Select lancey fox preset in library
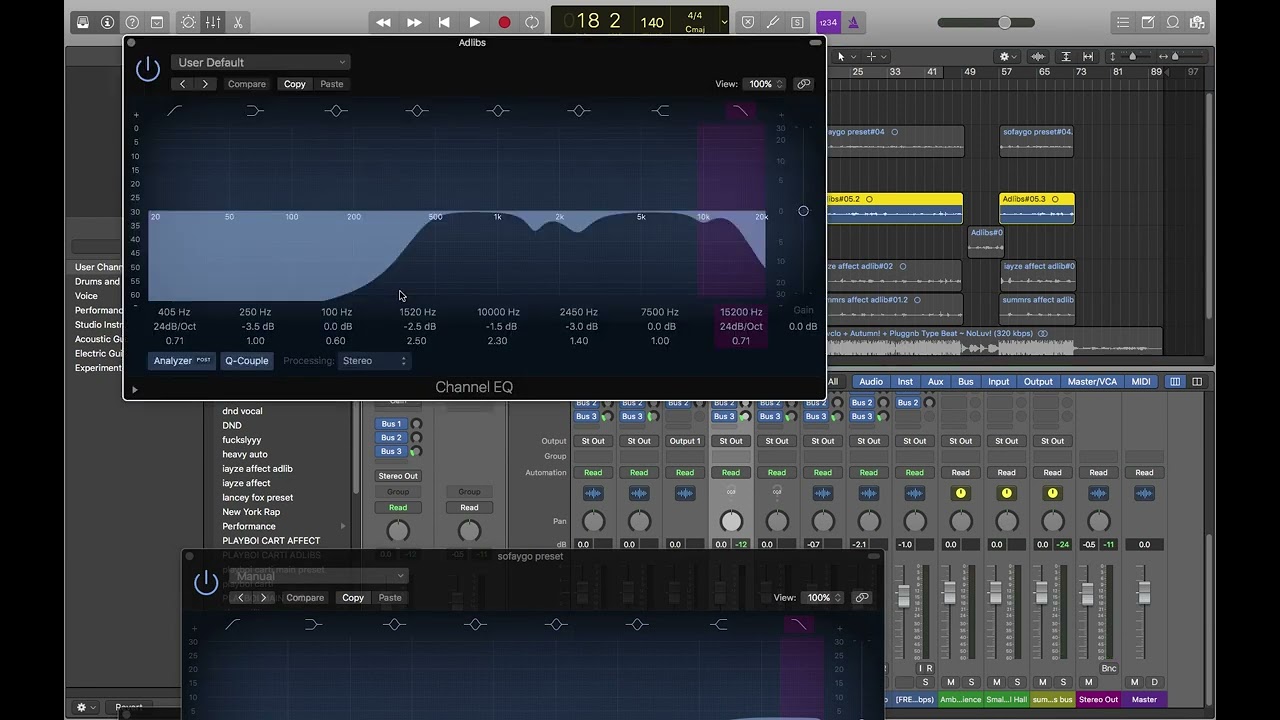 click(x=258, y=497)
